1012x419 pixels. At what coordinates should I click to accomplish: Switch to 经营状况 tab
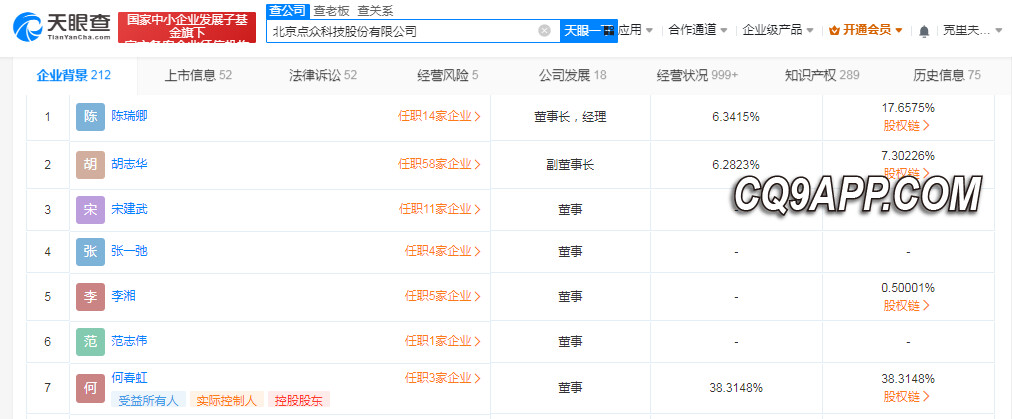pos(697,76)
